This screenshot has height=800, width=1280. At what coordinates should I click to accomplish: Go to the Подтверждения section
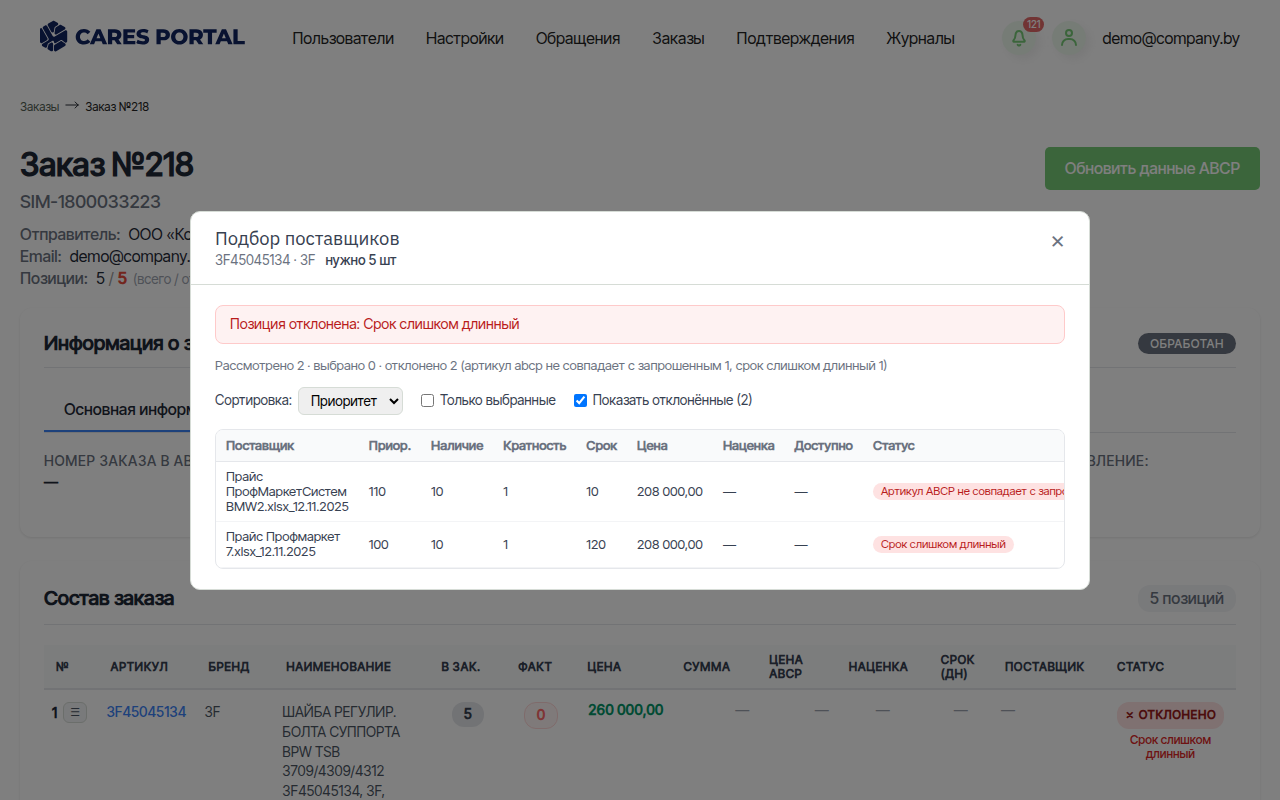pos(795,39)
